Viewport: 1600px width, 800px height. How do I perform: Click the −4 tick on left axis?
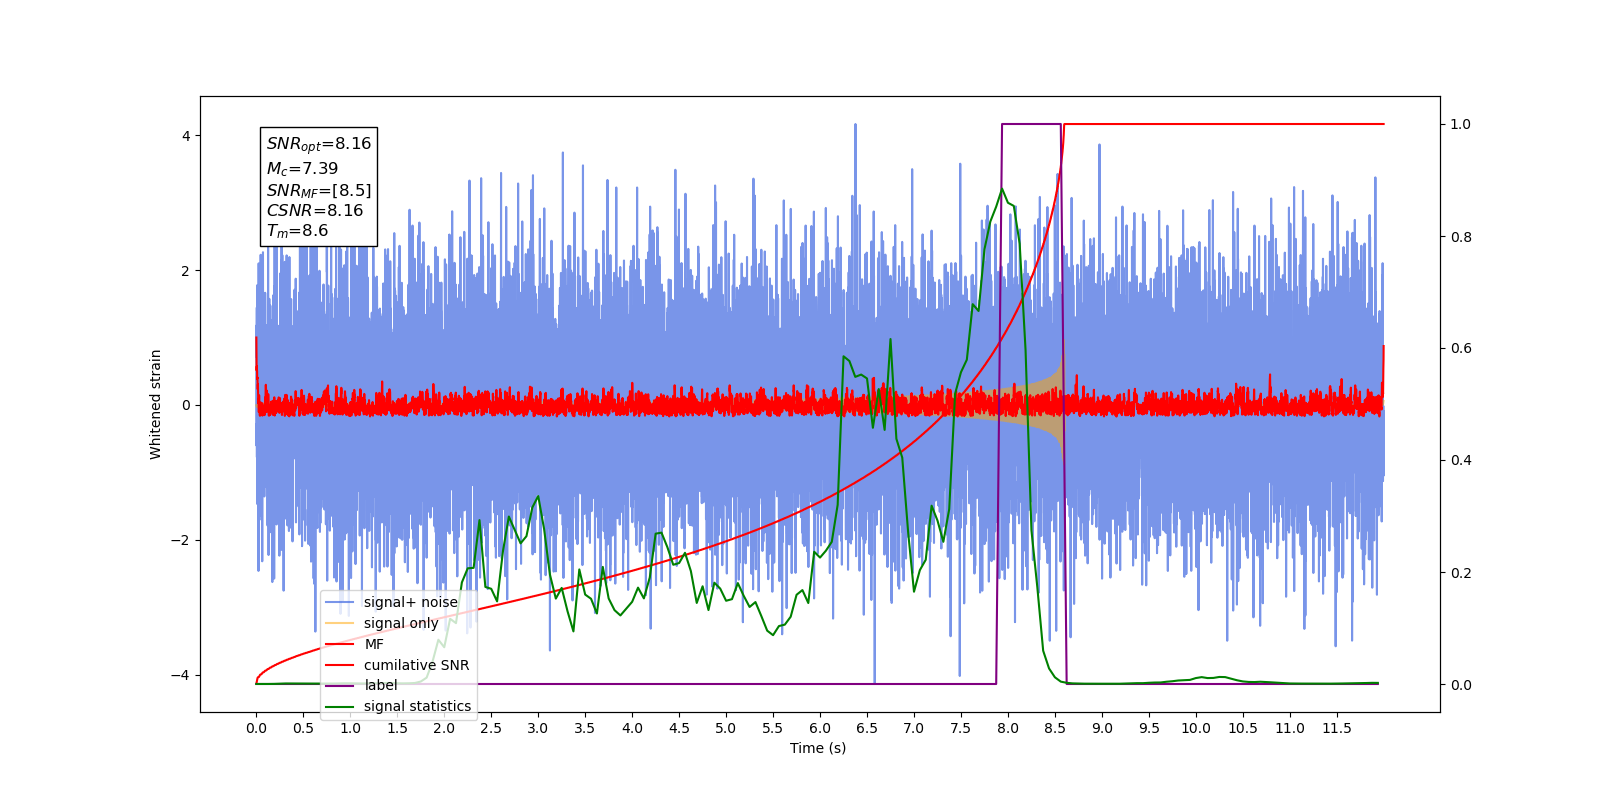coord(181,675)
